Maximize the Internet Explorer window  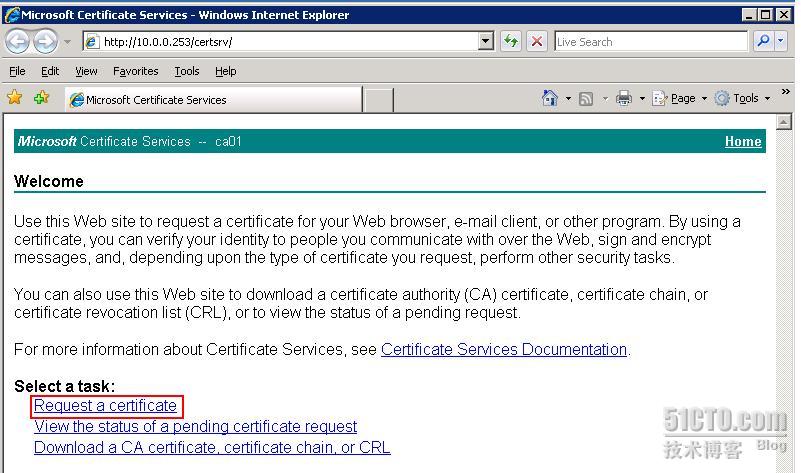(x=765, y=15)
